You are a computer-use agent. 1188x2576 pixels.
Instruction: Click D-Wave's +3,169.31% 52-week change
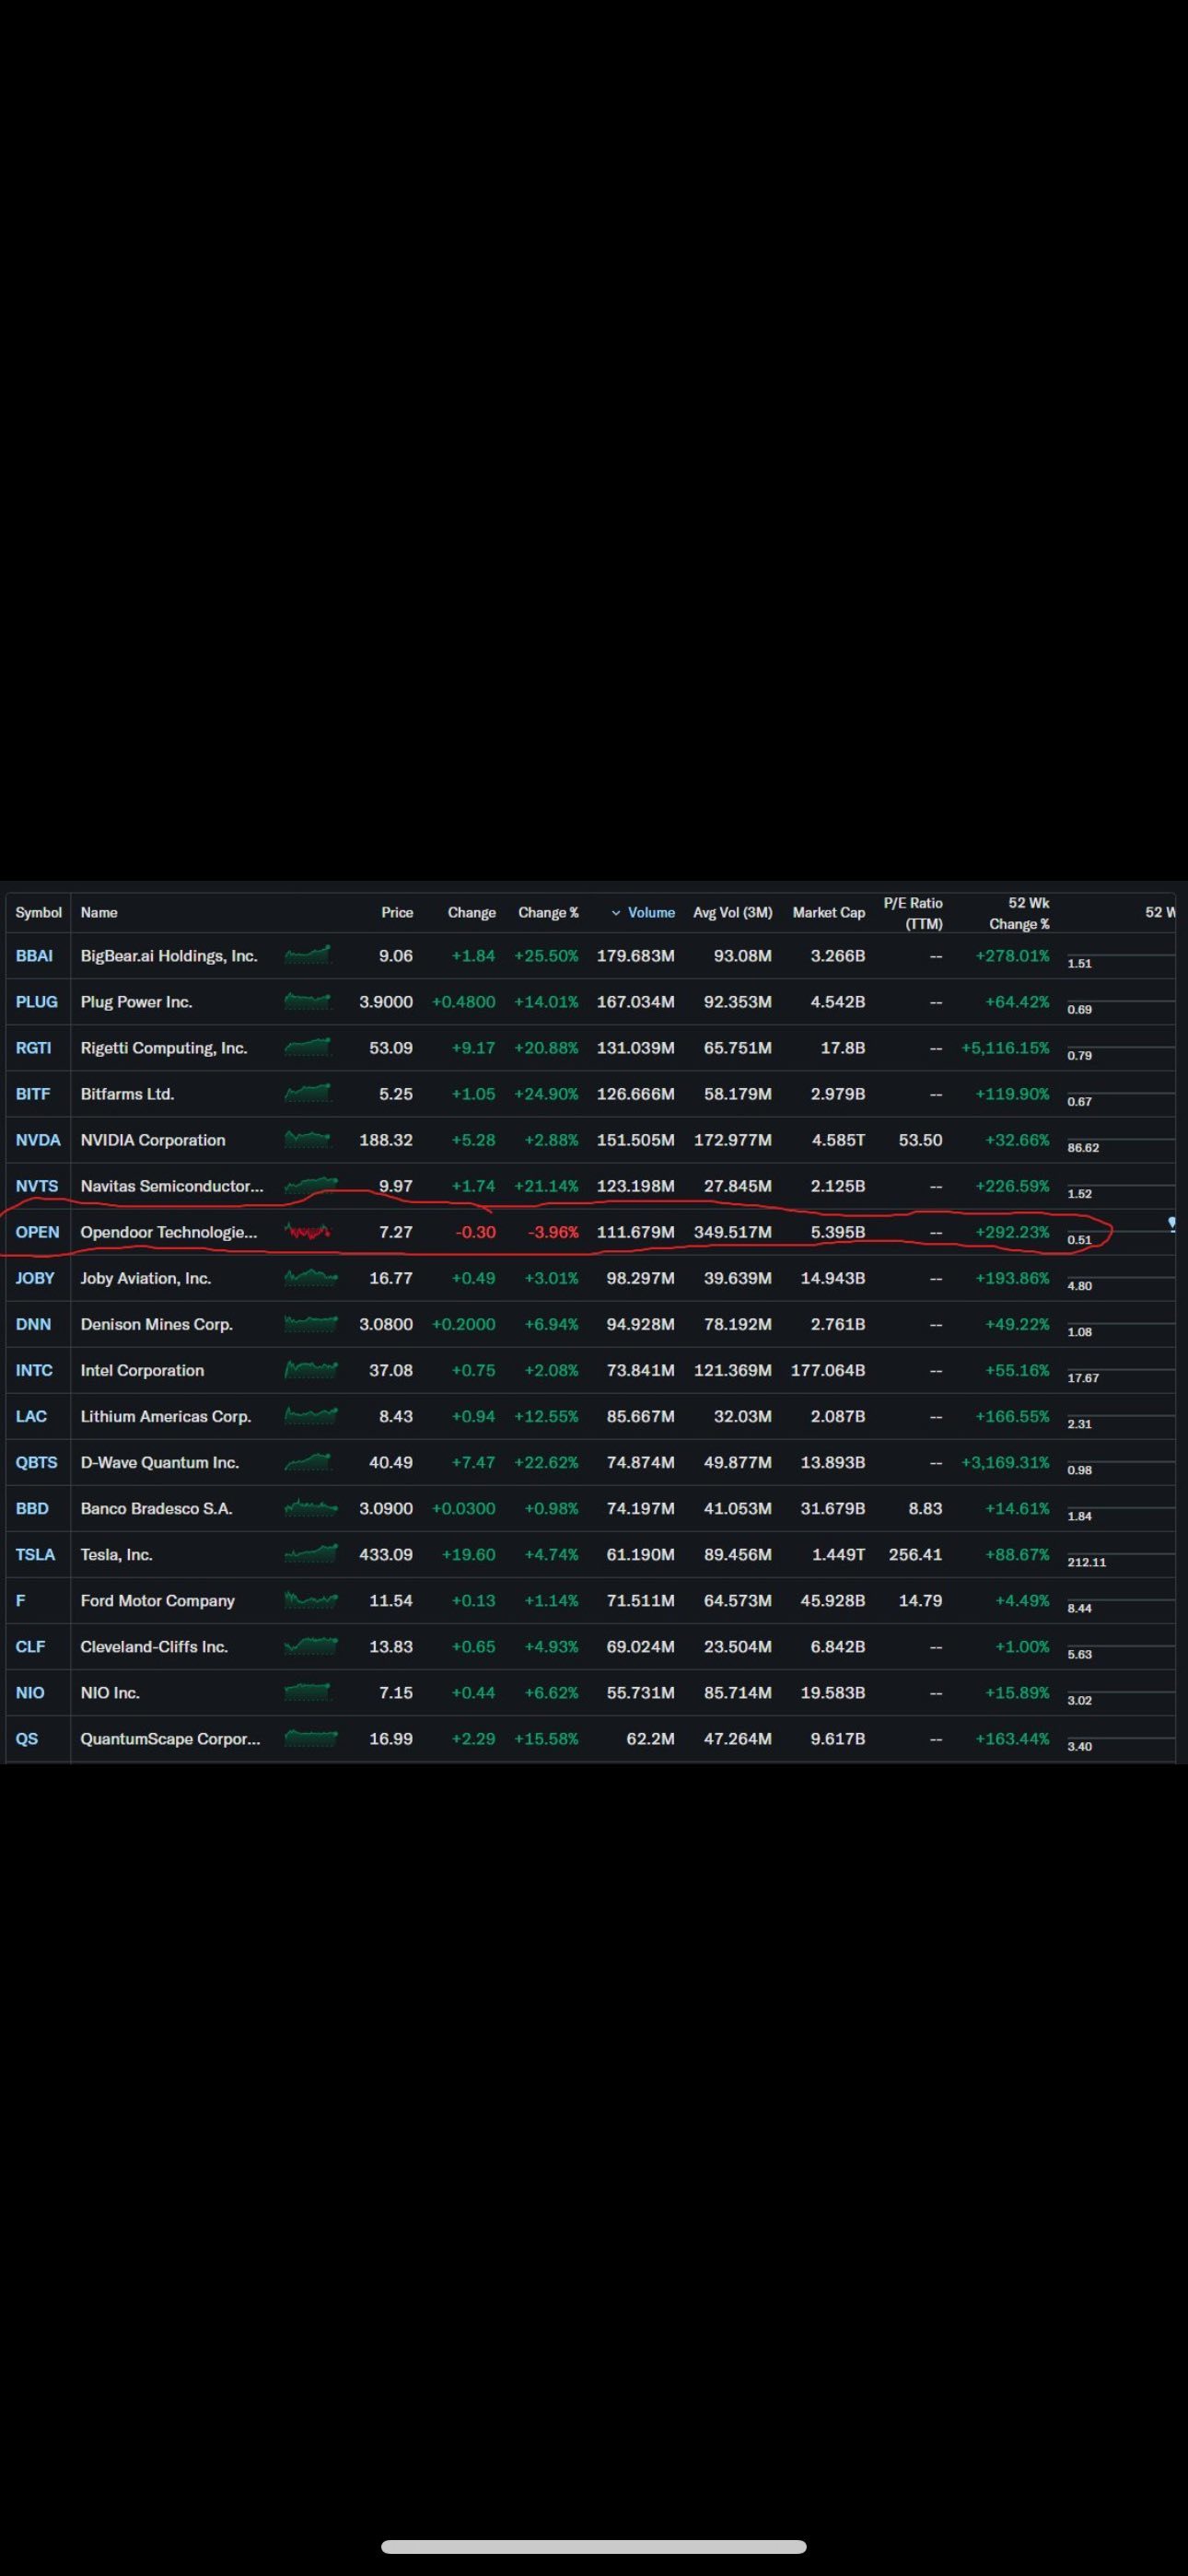(x=1005, y=1462)
